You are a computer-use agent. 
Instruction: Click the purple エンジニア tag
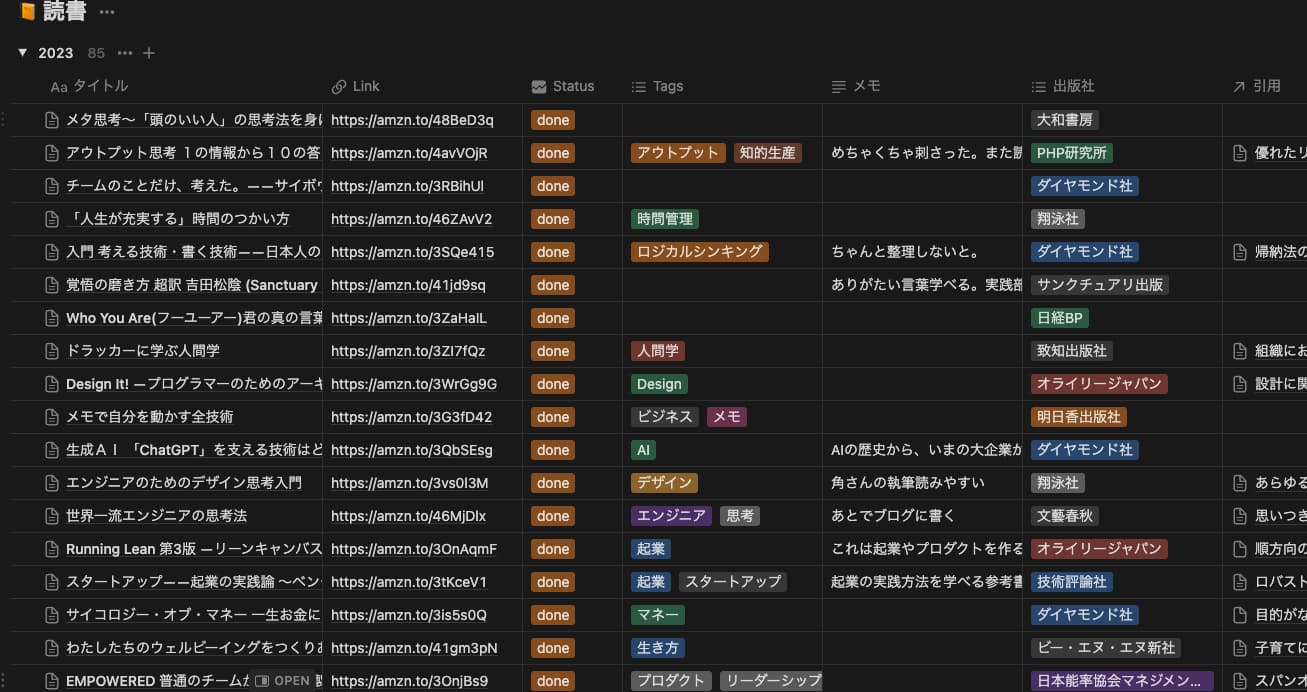tap(671, 516)
